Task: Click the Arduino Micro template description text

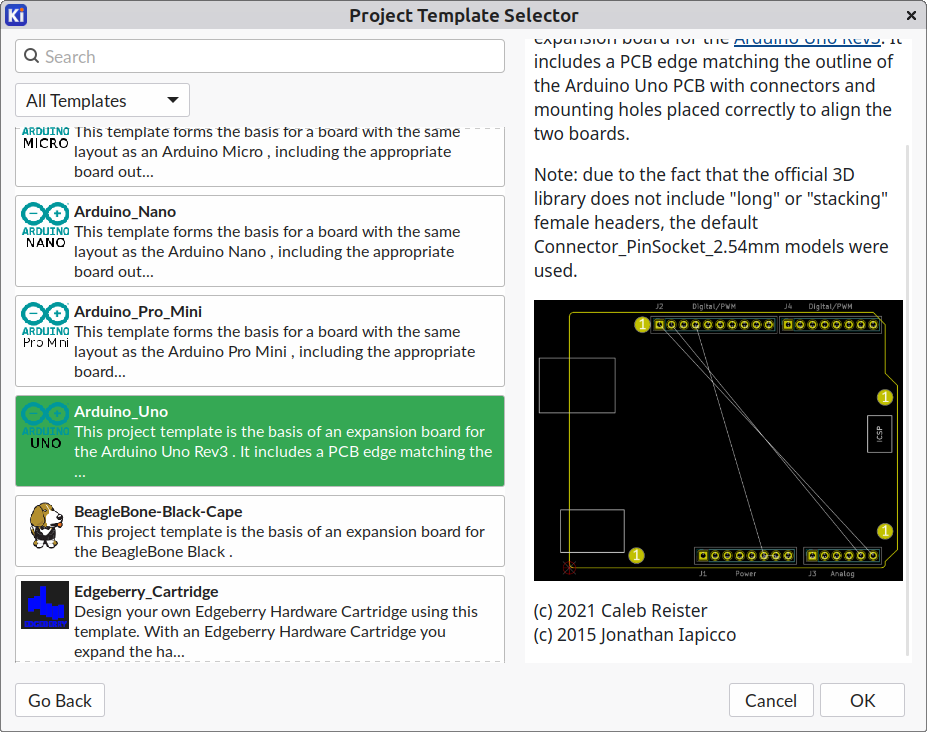Action: click(x=267, y=152)
